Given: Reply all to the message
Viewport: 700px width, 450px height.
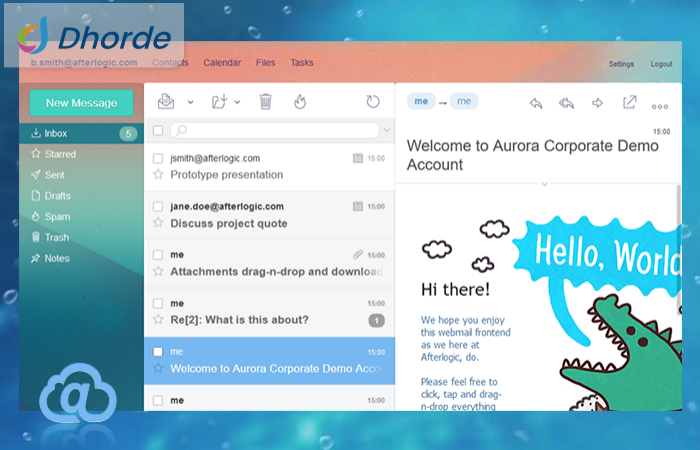Looking at the screenshot, I should pos(567,103).
